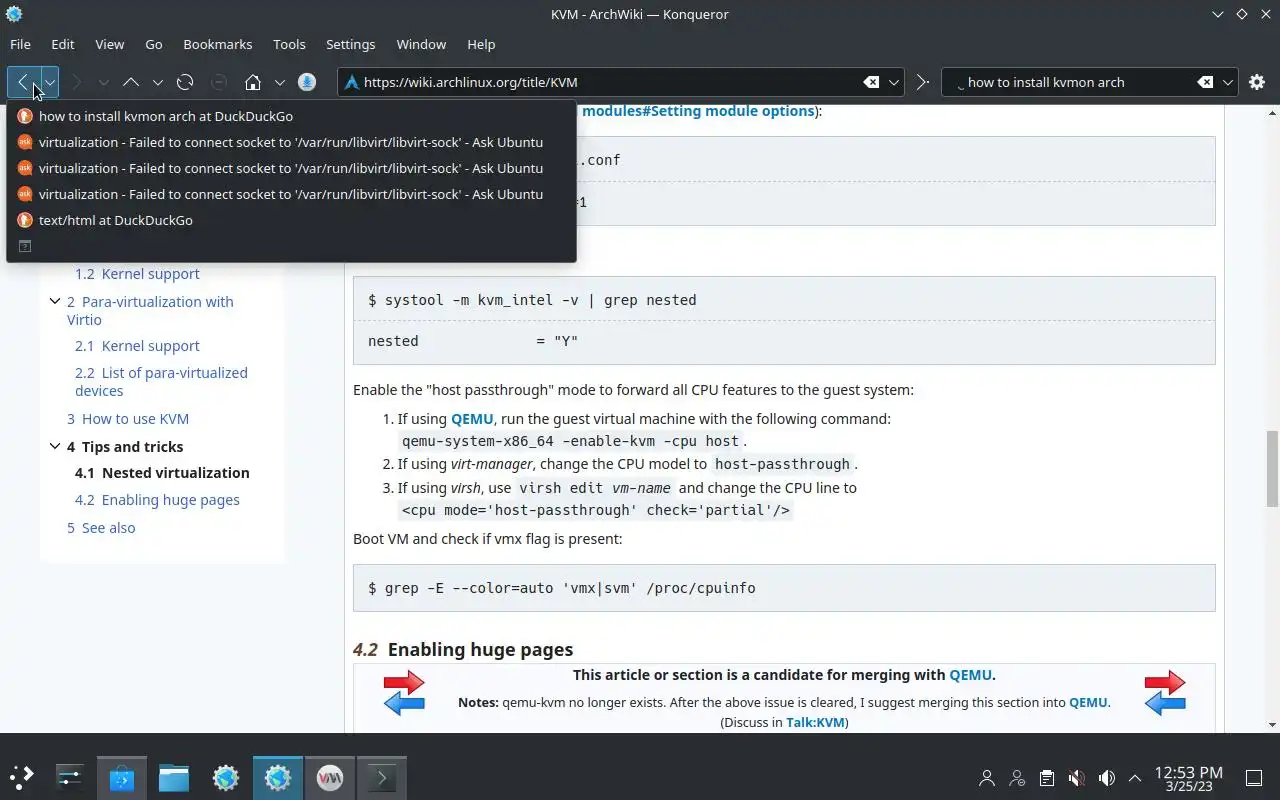
Task: Collapse the Para-virtualization with Virtio section
Action: point(55,301)
